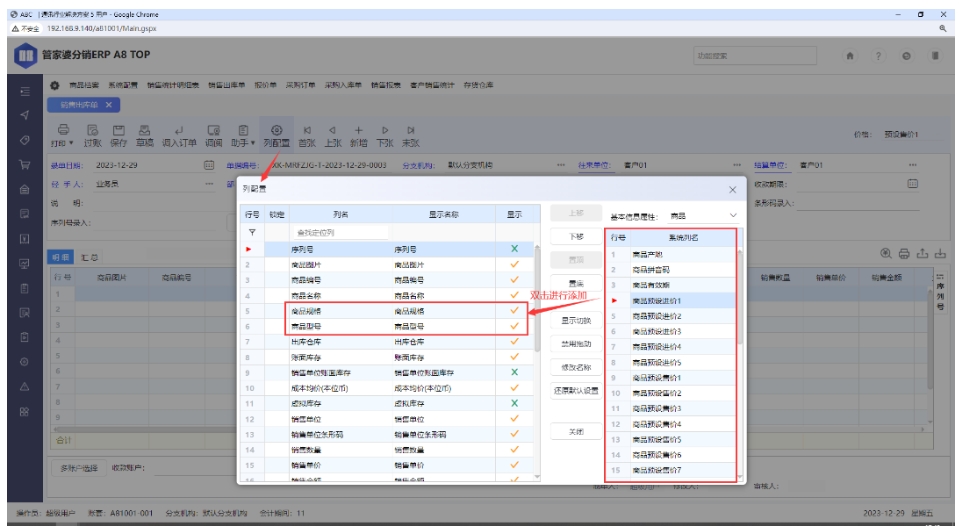Toggle display checkmark for 商品图片 row
This screenshot has height=530, width=959.
tap(514, 264)
